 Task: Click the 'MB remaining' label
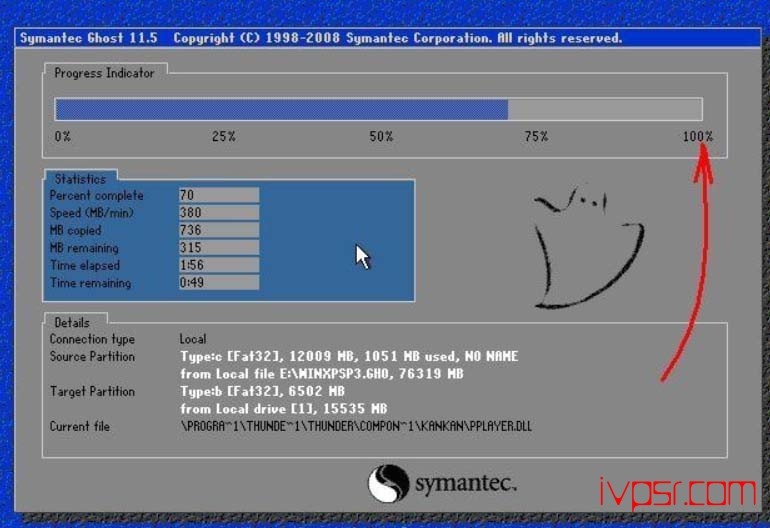pos(84,248)
